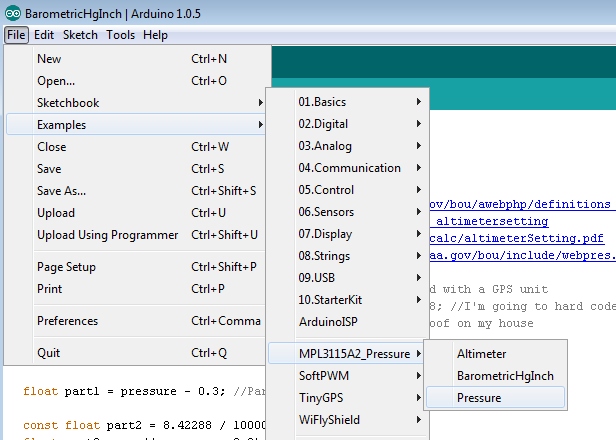Expand the 03.Analog examples submenu
616x440 pixels.
point(348,146)
